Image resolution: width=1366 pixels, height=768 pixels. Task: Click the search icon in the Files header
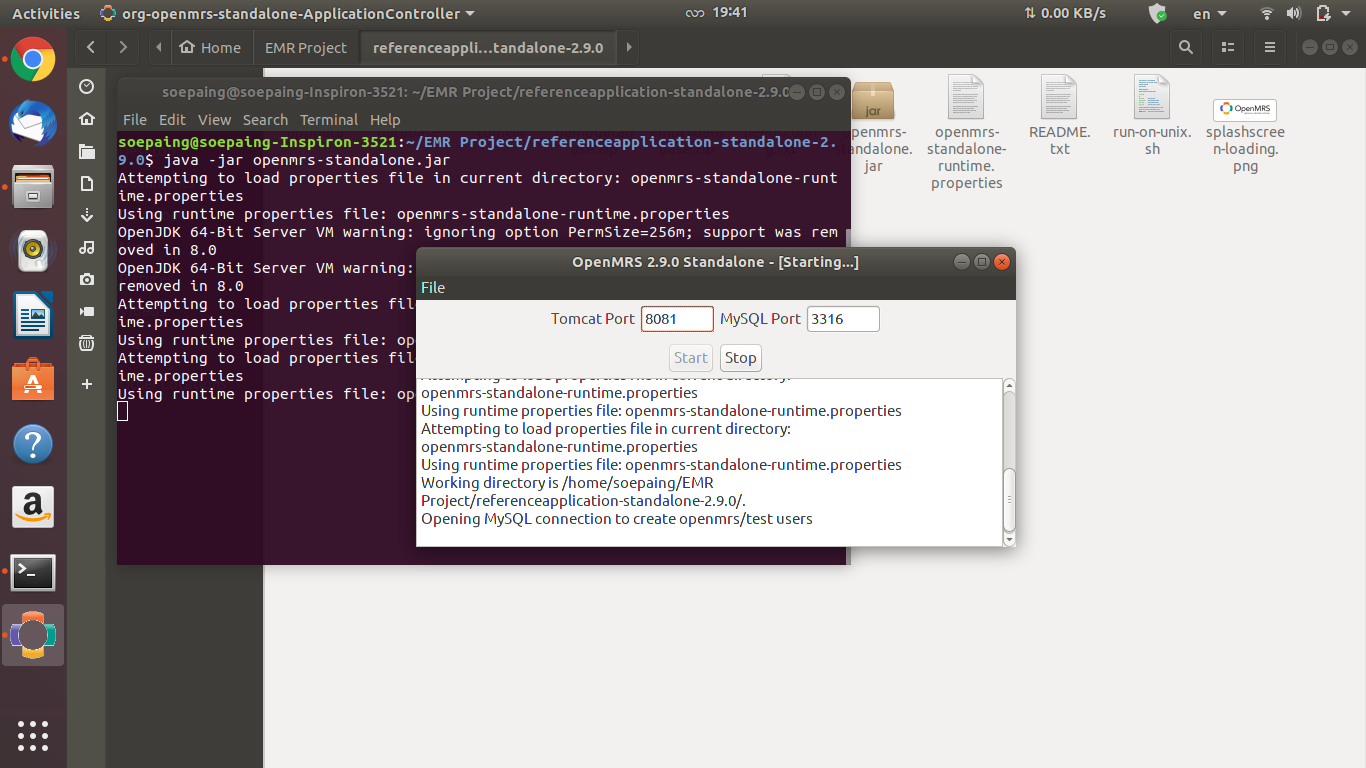coord(1186,47)
